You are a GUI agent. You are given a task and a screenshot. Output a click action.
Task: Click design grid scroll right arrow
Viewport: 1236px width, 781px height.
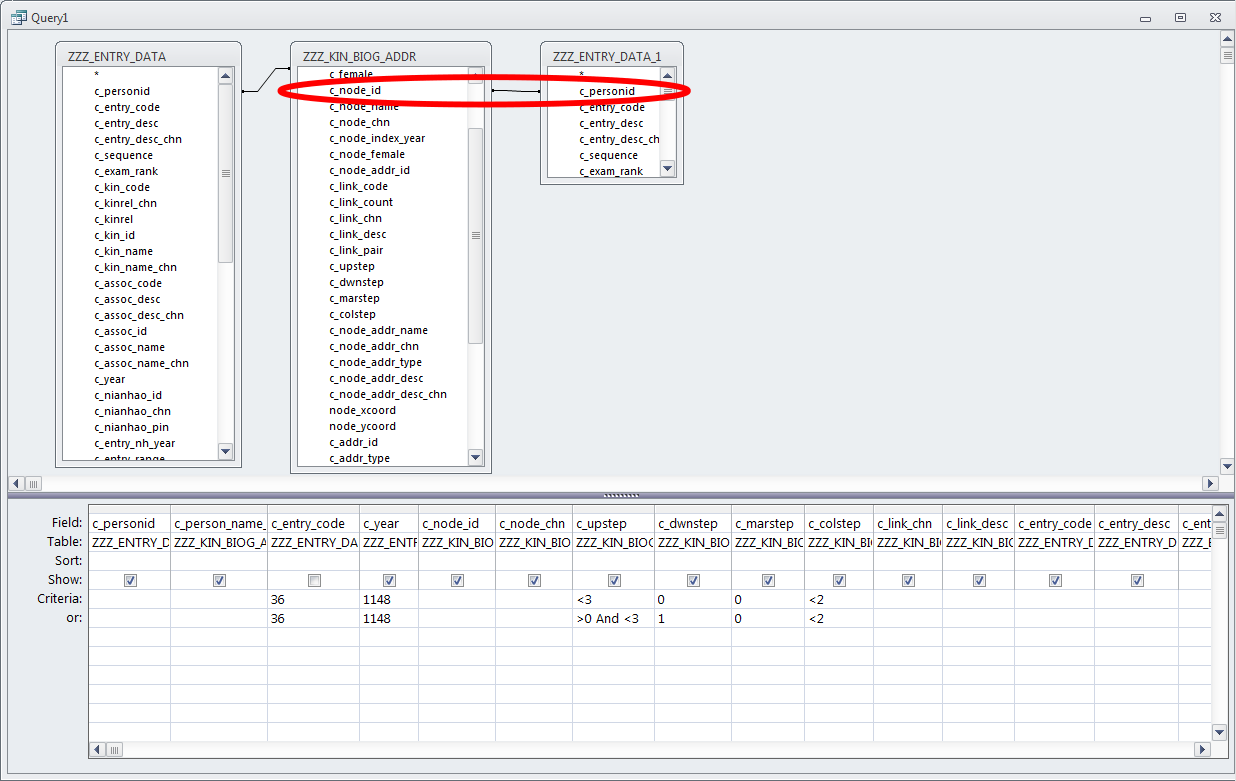1204,749
